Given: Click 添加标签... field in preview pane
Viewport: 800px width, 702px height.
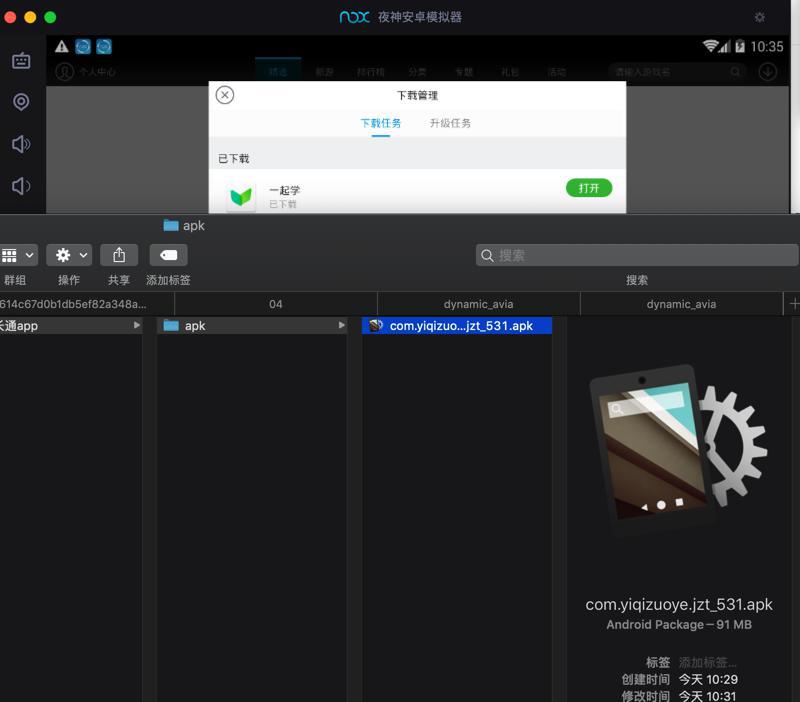Looking at the screenshot, I should 707,662.
